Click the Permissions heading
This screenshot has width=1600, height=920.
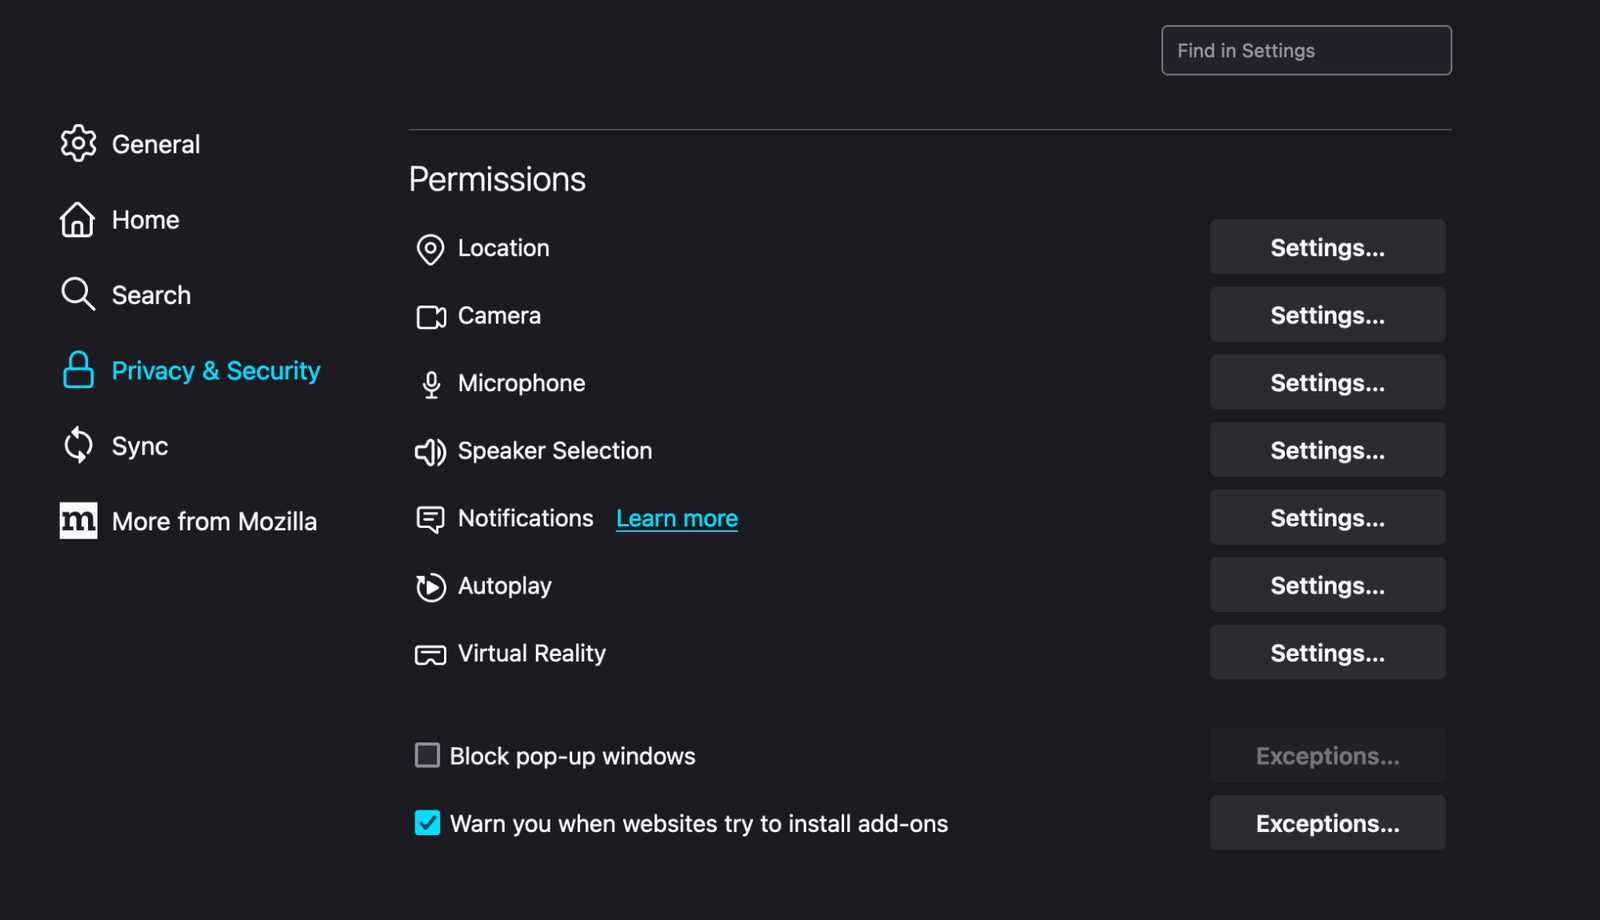(497, 179)
